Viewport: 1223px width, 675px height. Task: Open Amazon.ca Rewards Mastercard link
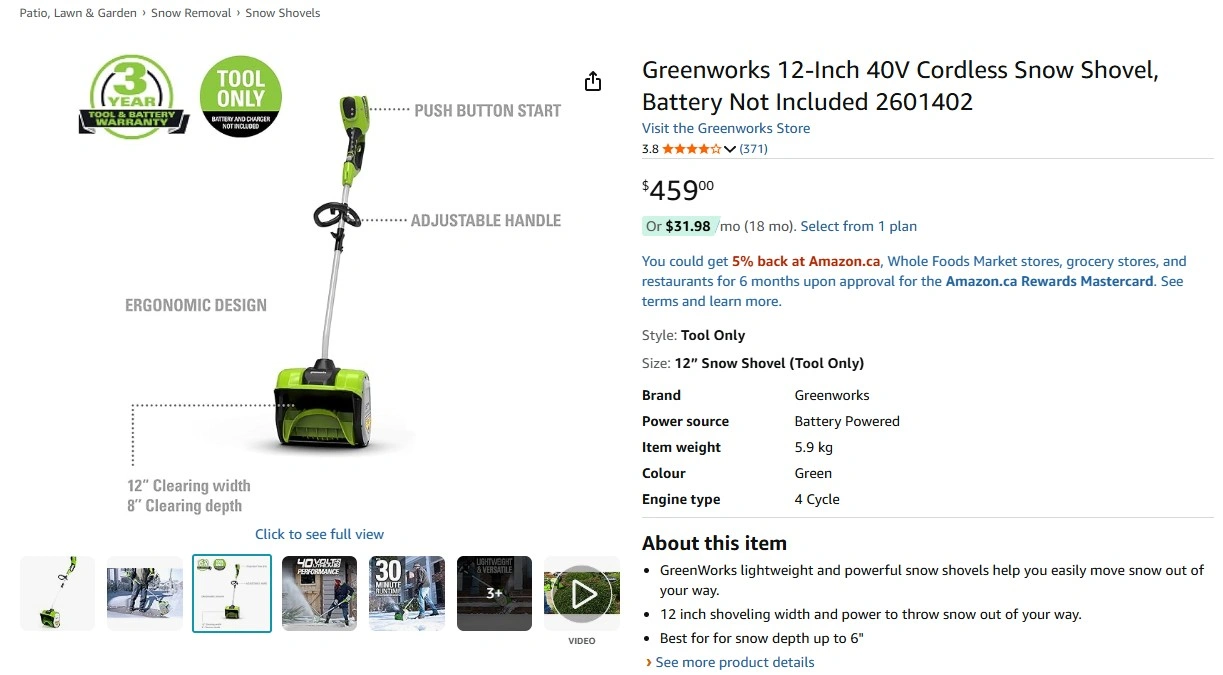pyautogui.click(x=1049, y=281)
